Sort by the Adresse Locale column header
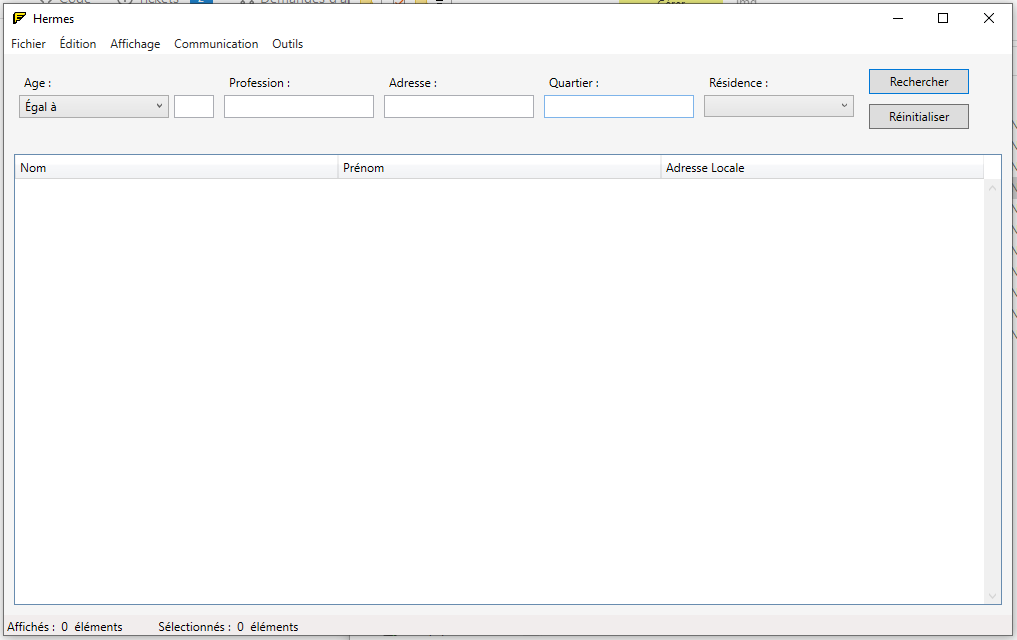The width and height of the screenshot is (1017, 640). coord(822,168)
